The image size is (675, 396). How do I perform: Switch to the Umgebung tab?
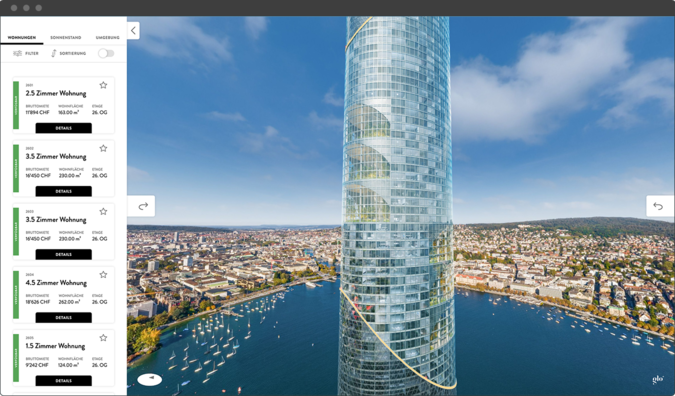tap(108, 37)
